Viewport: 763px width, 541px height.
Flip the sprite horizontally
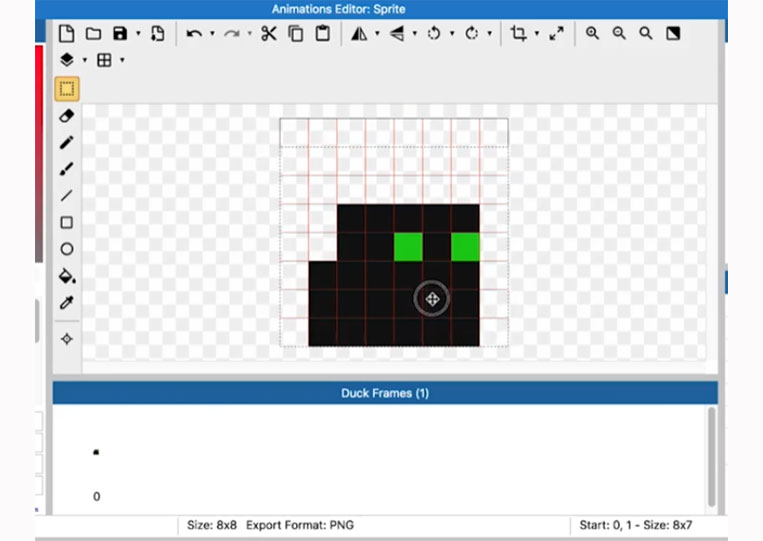(359, 34)
